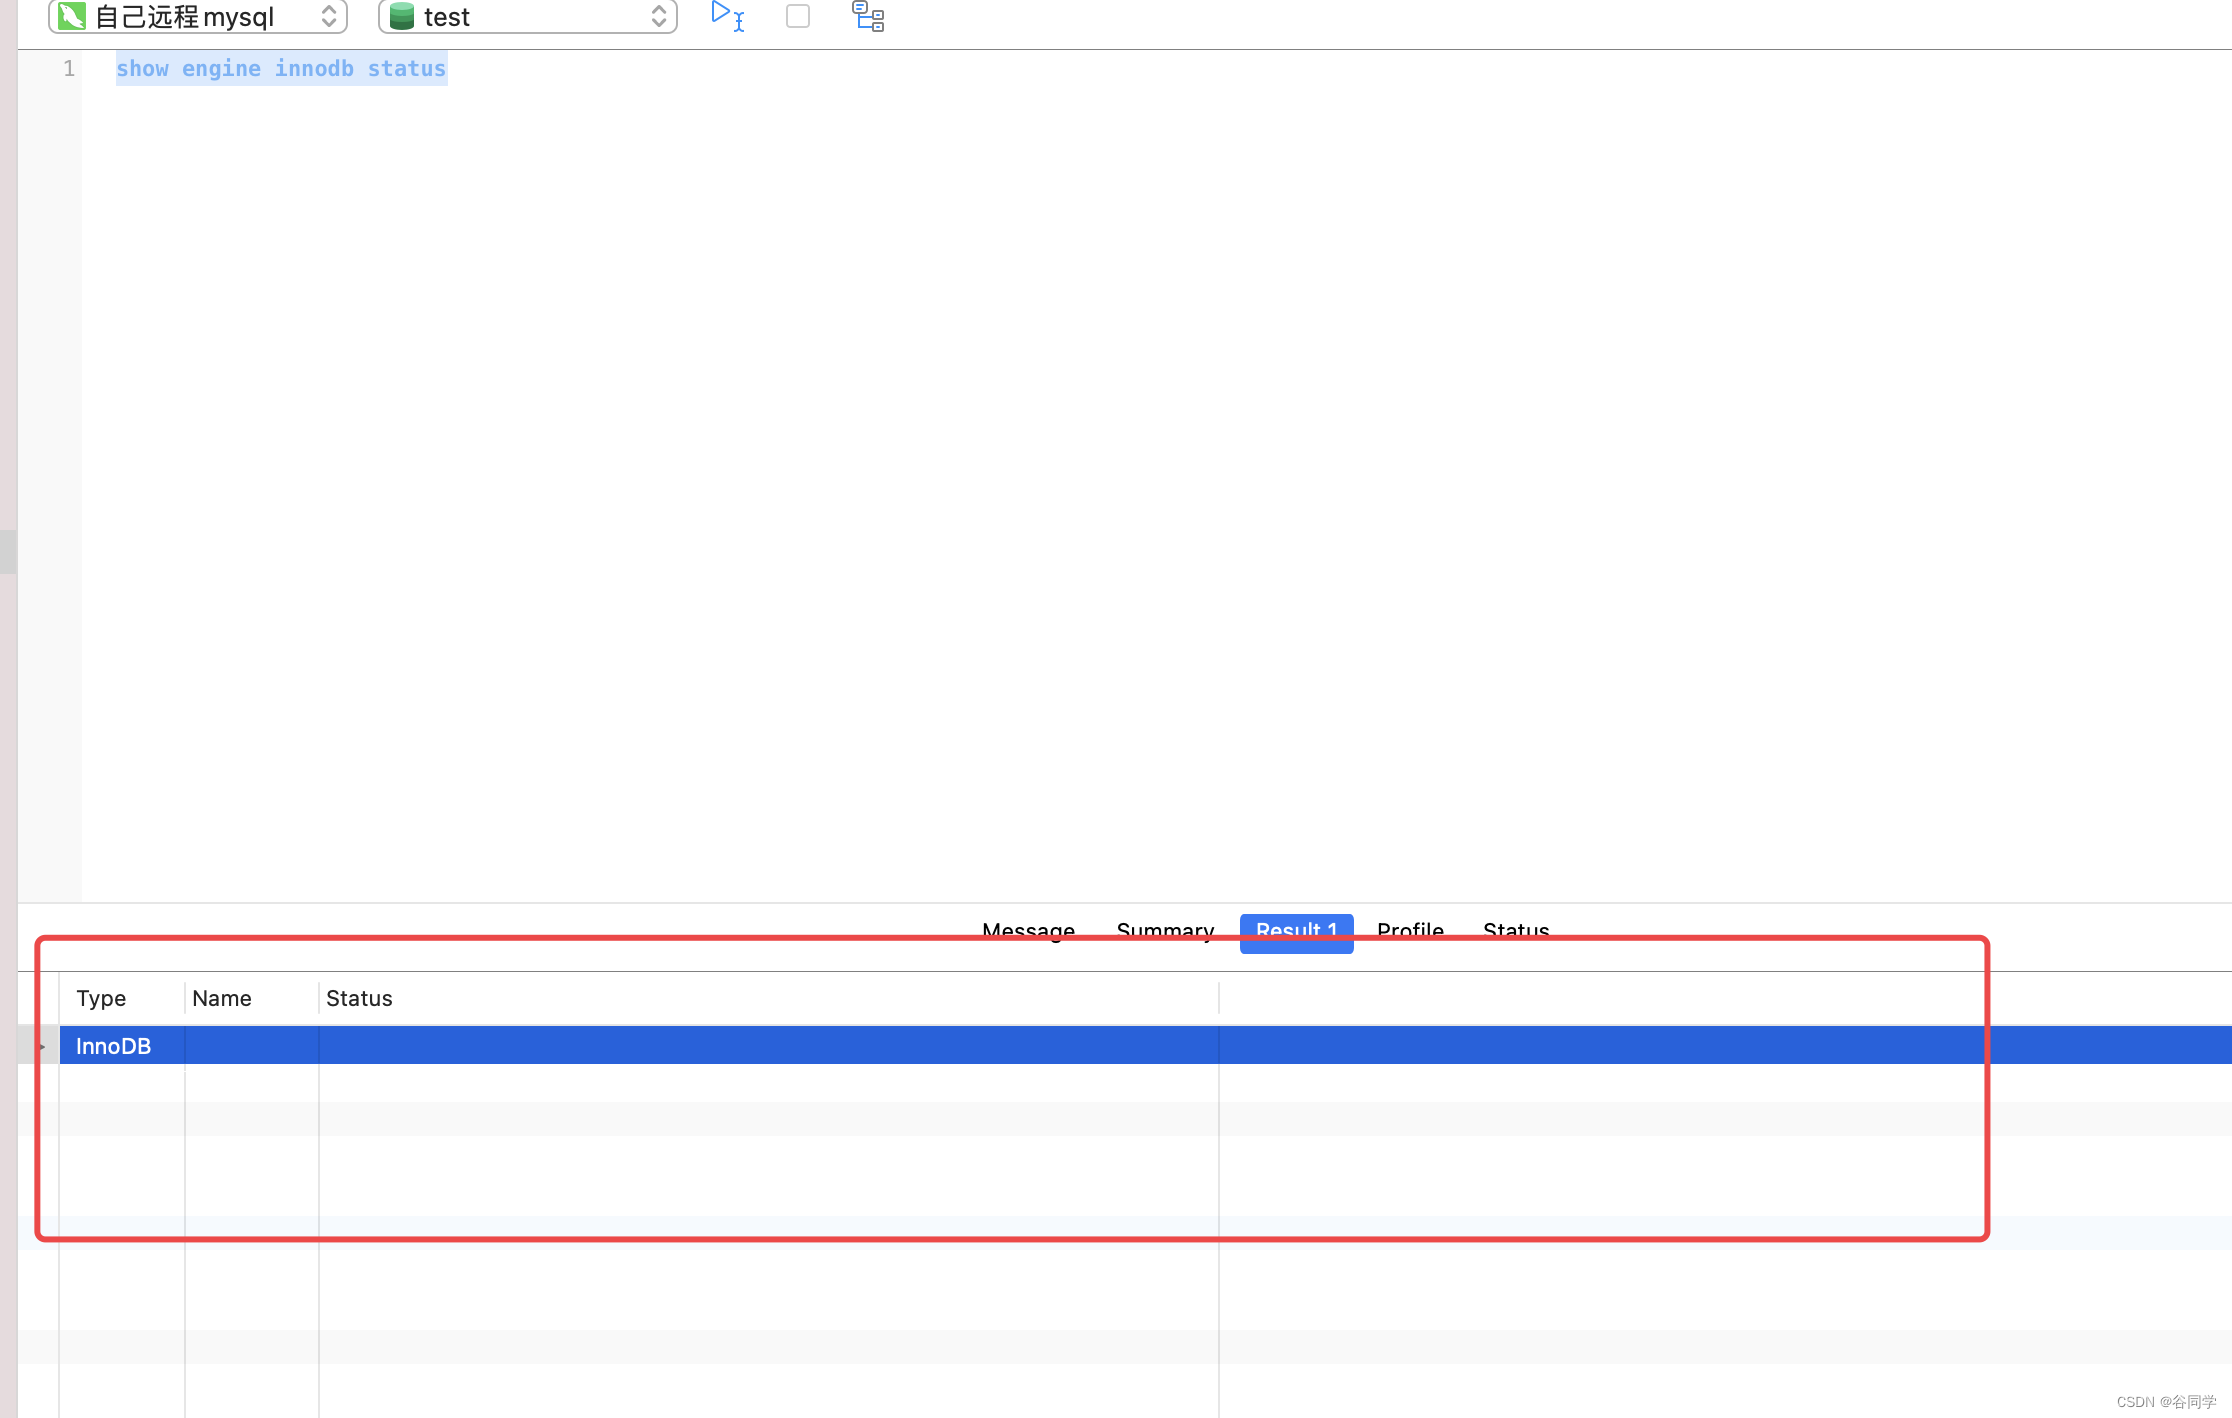Click the row indicator arrow beside InnoDB
Image resolution: width=2232 pixels, height=1418 pixels.
(x=41, y=1046)
